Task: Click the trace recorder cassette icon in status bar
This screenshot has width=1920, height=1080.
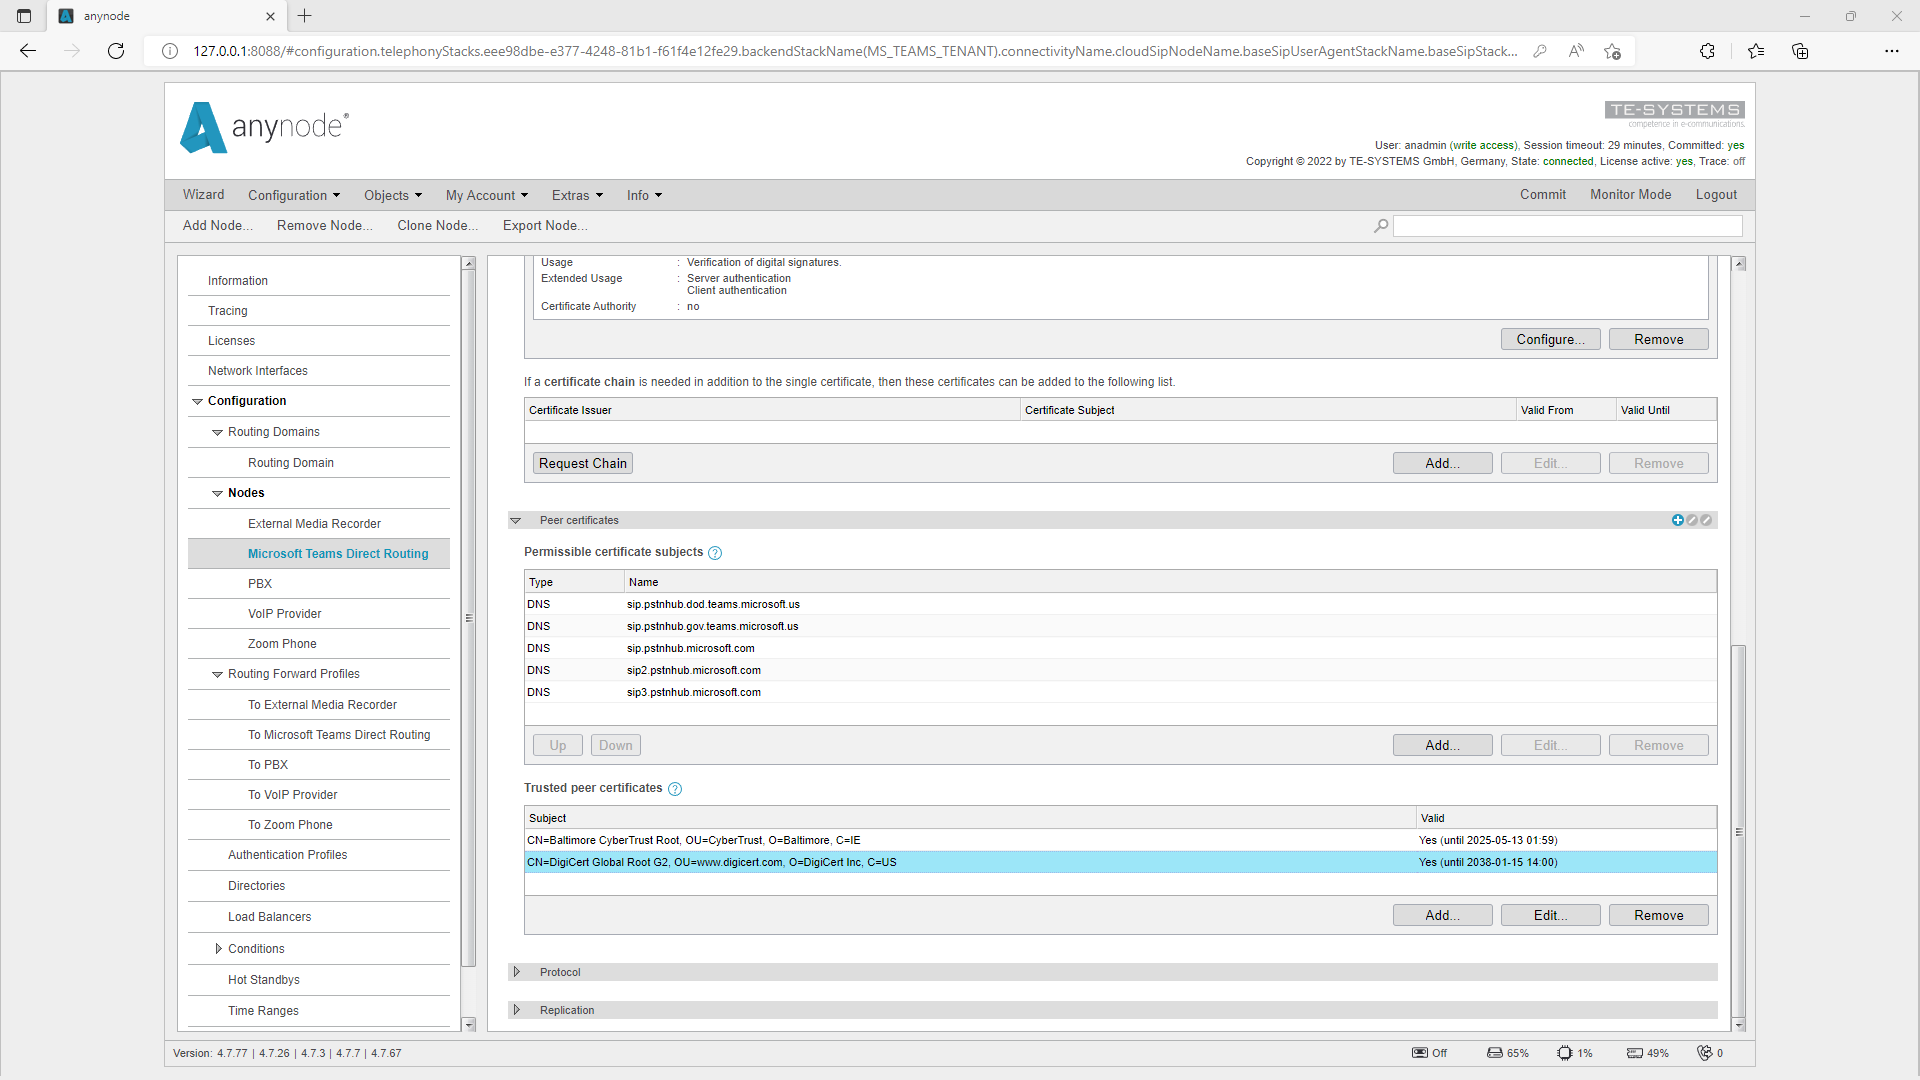Action: point(1420,1053)
